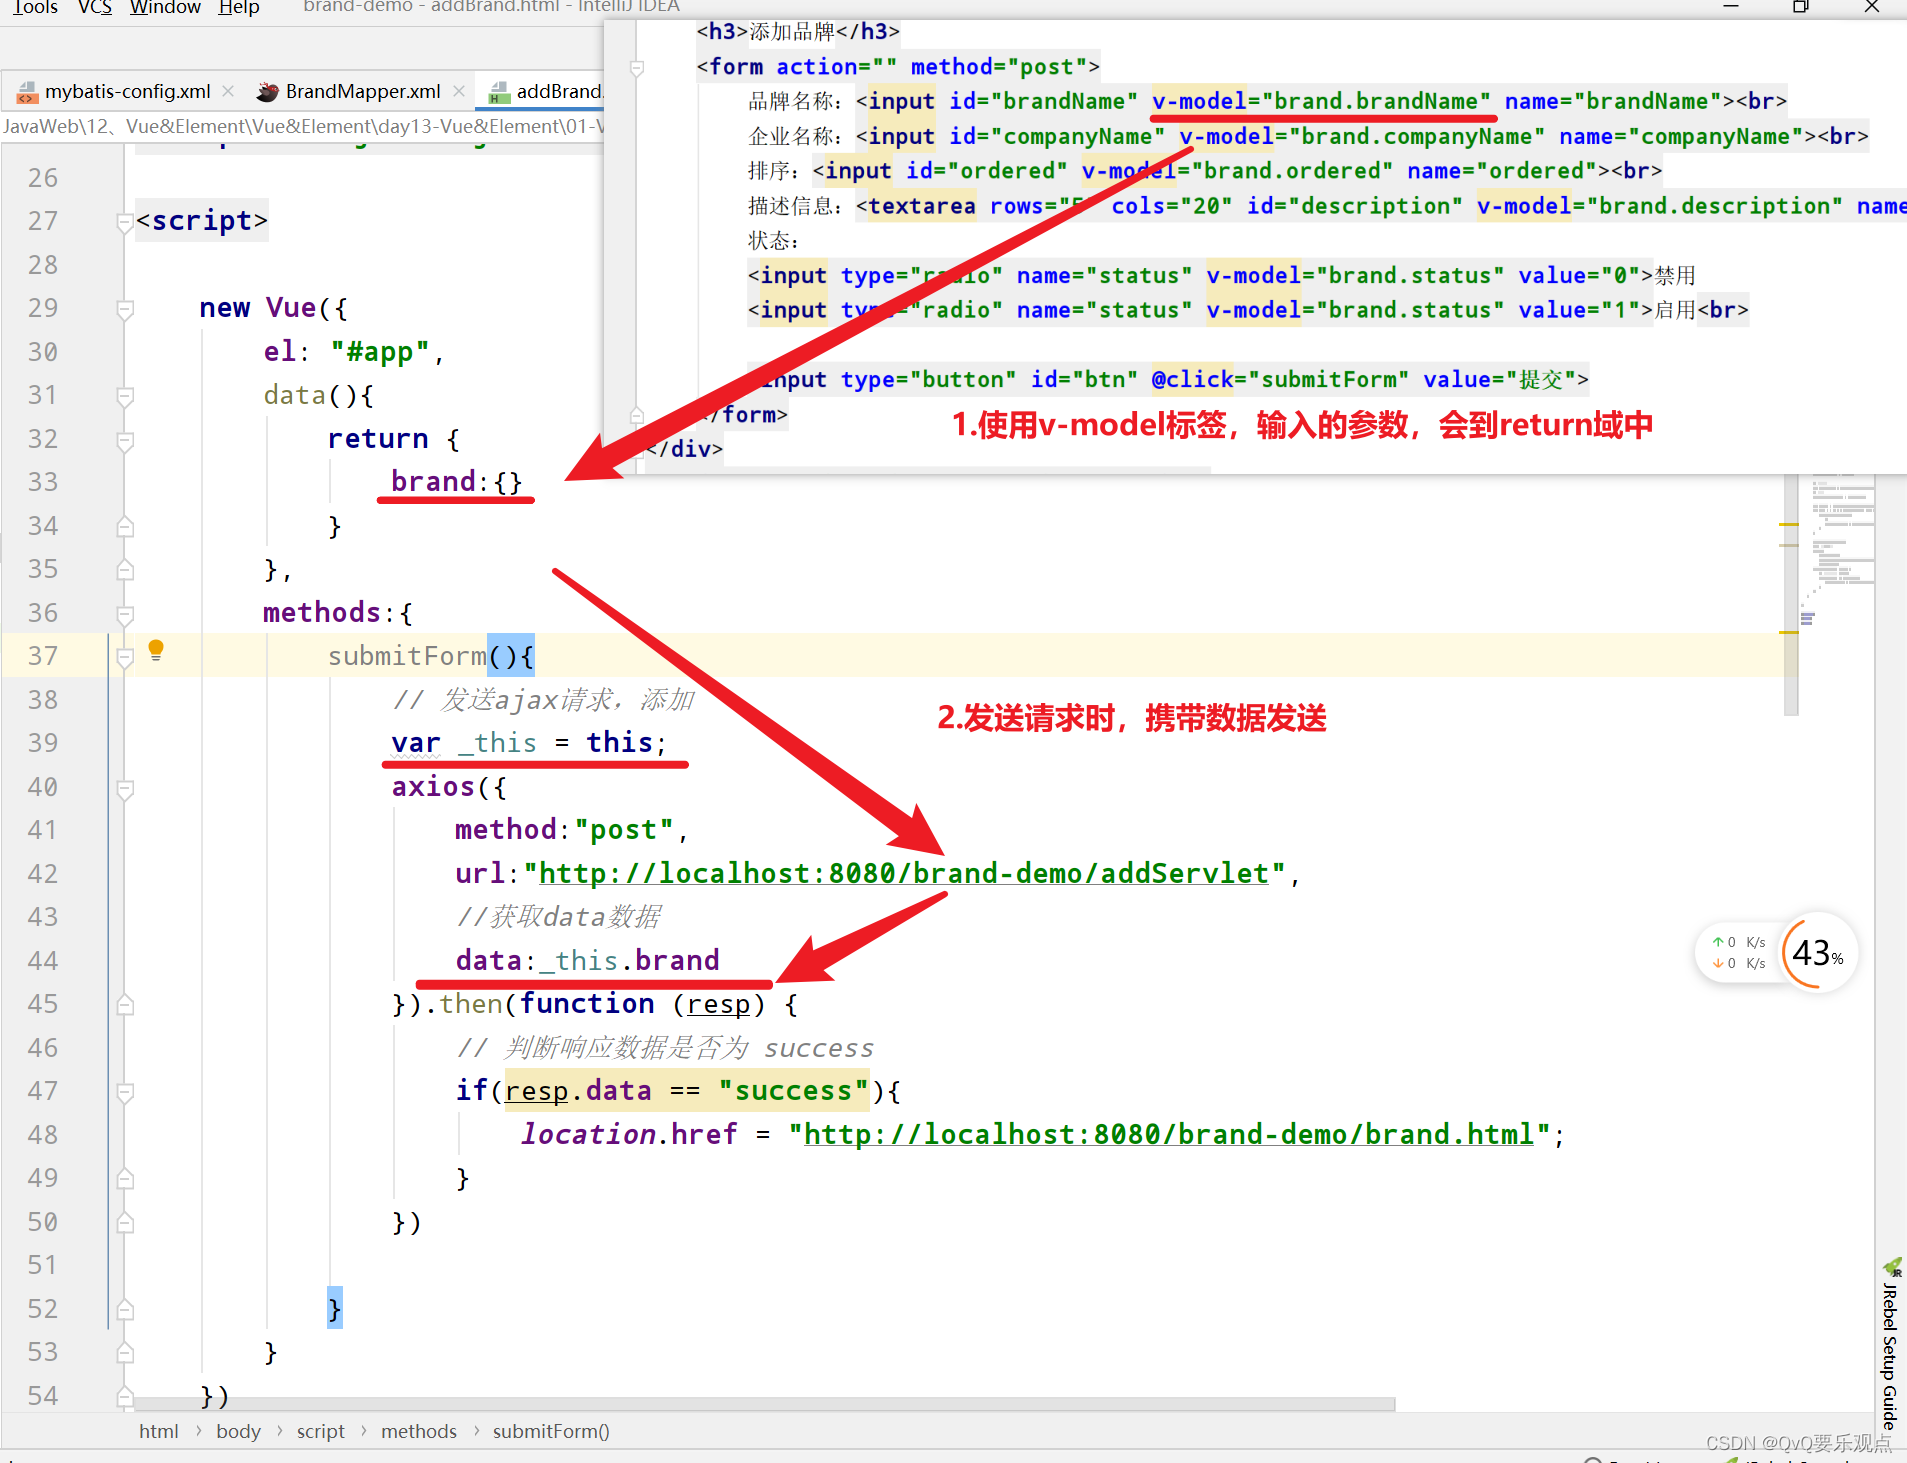The width and height of the screenshot is (1907, 1463).
Task: Open the JRebel Setup Guide panel
Action: [1889, 1345]
